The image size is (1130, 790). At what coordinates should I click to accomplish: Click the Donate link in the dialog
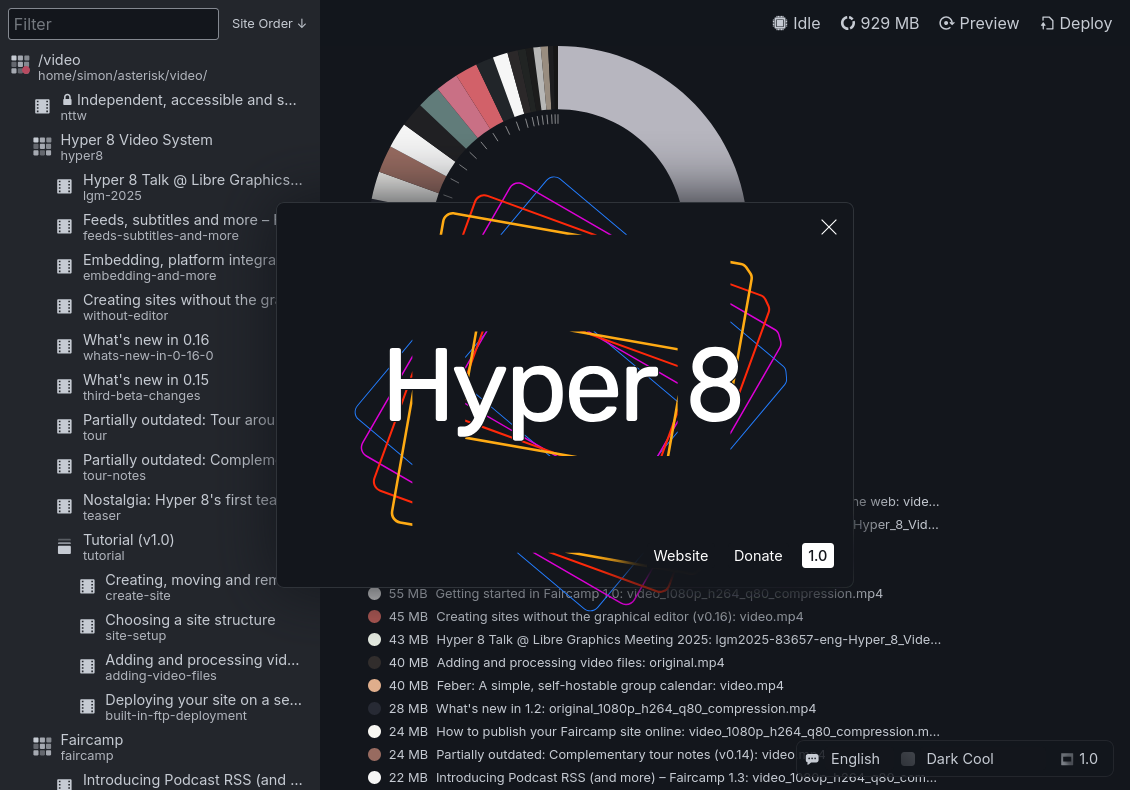pos(758,556)
